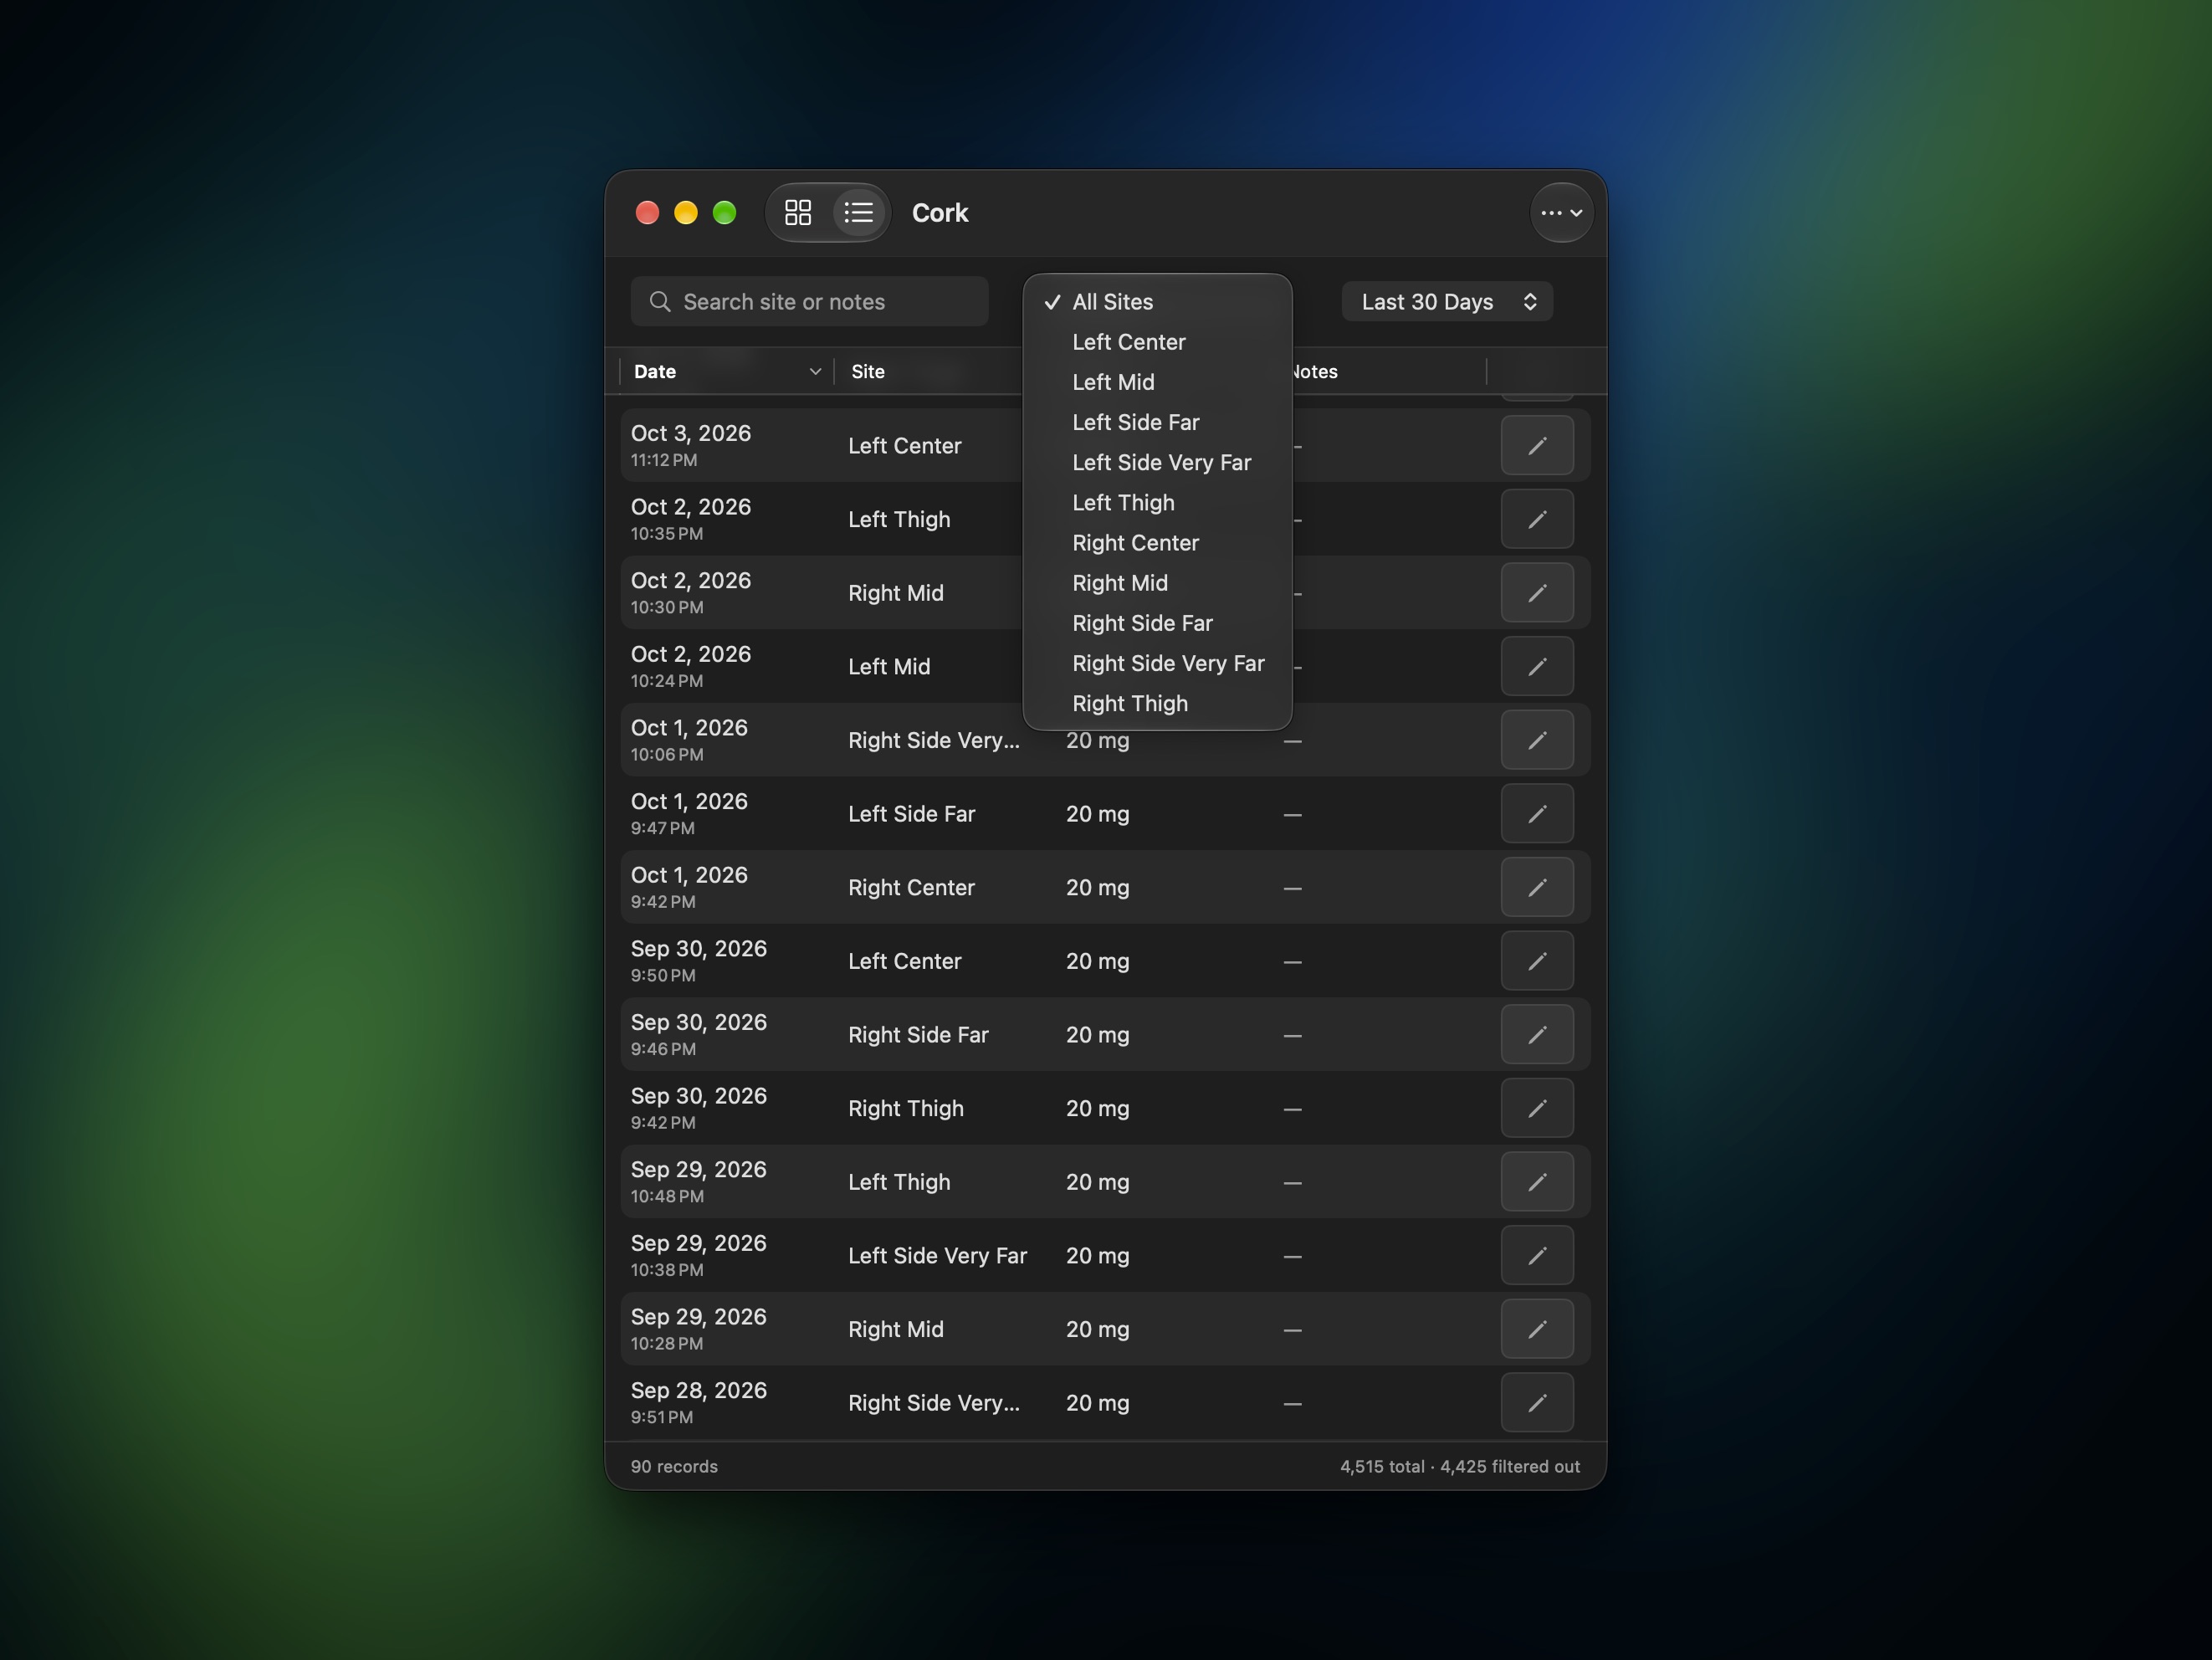Switch to grid view icon
2212x1660 pixels.
click(797, 213)
